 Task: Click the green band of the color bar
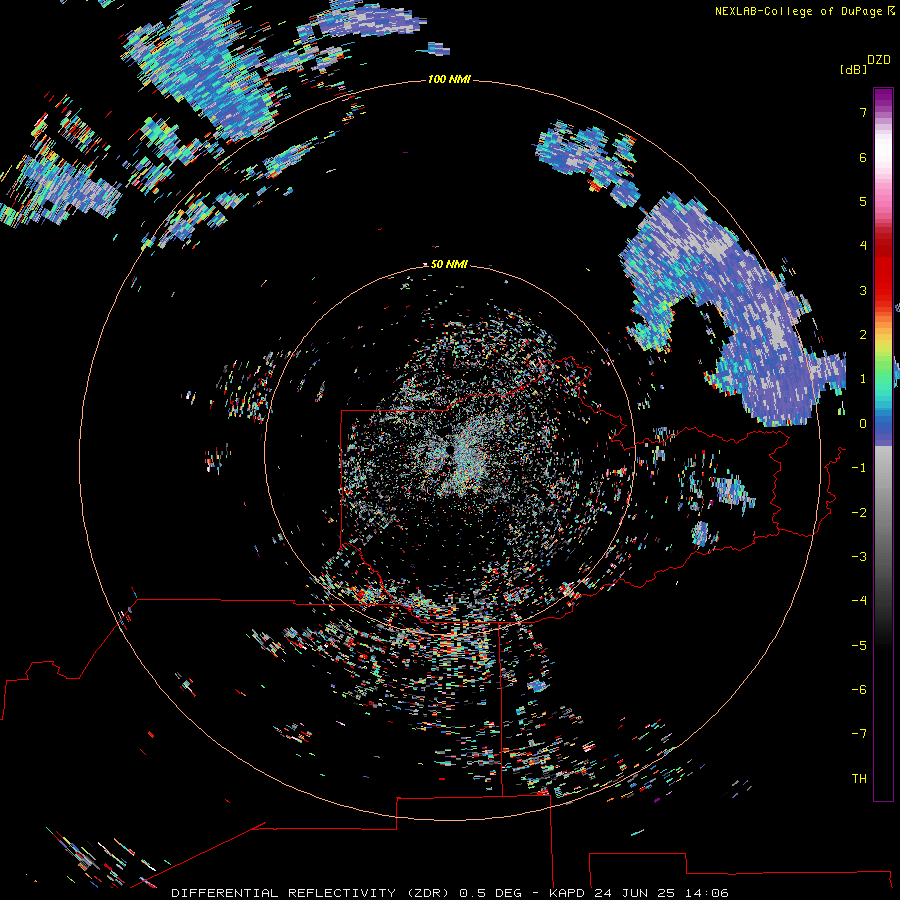pyautogui.click(x=883, y=373)
